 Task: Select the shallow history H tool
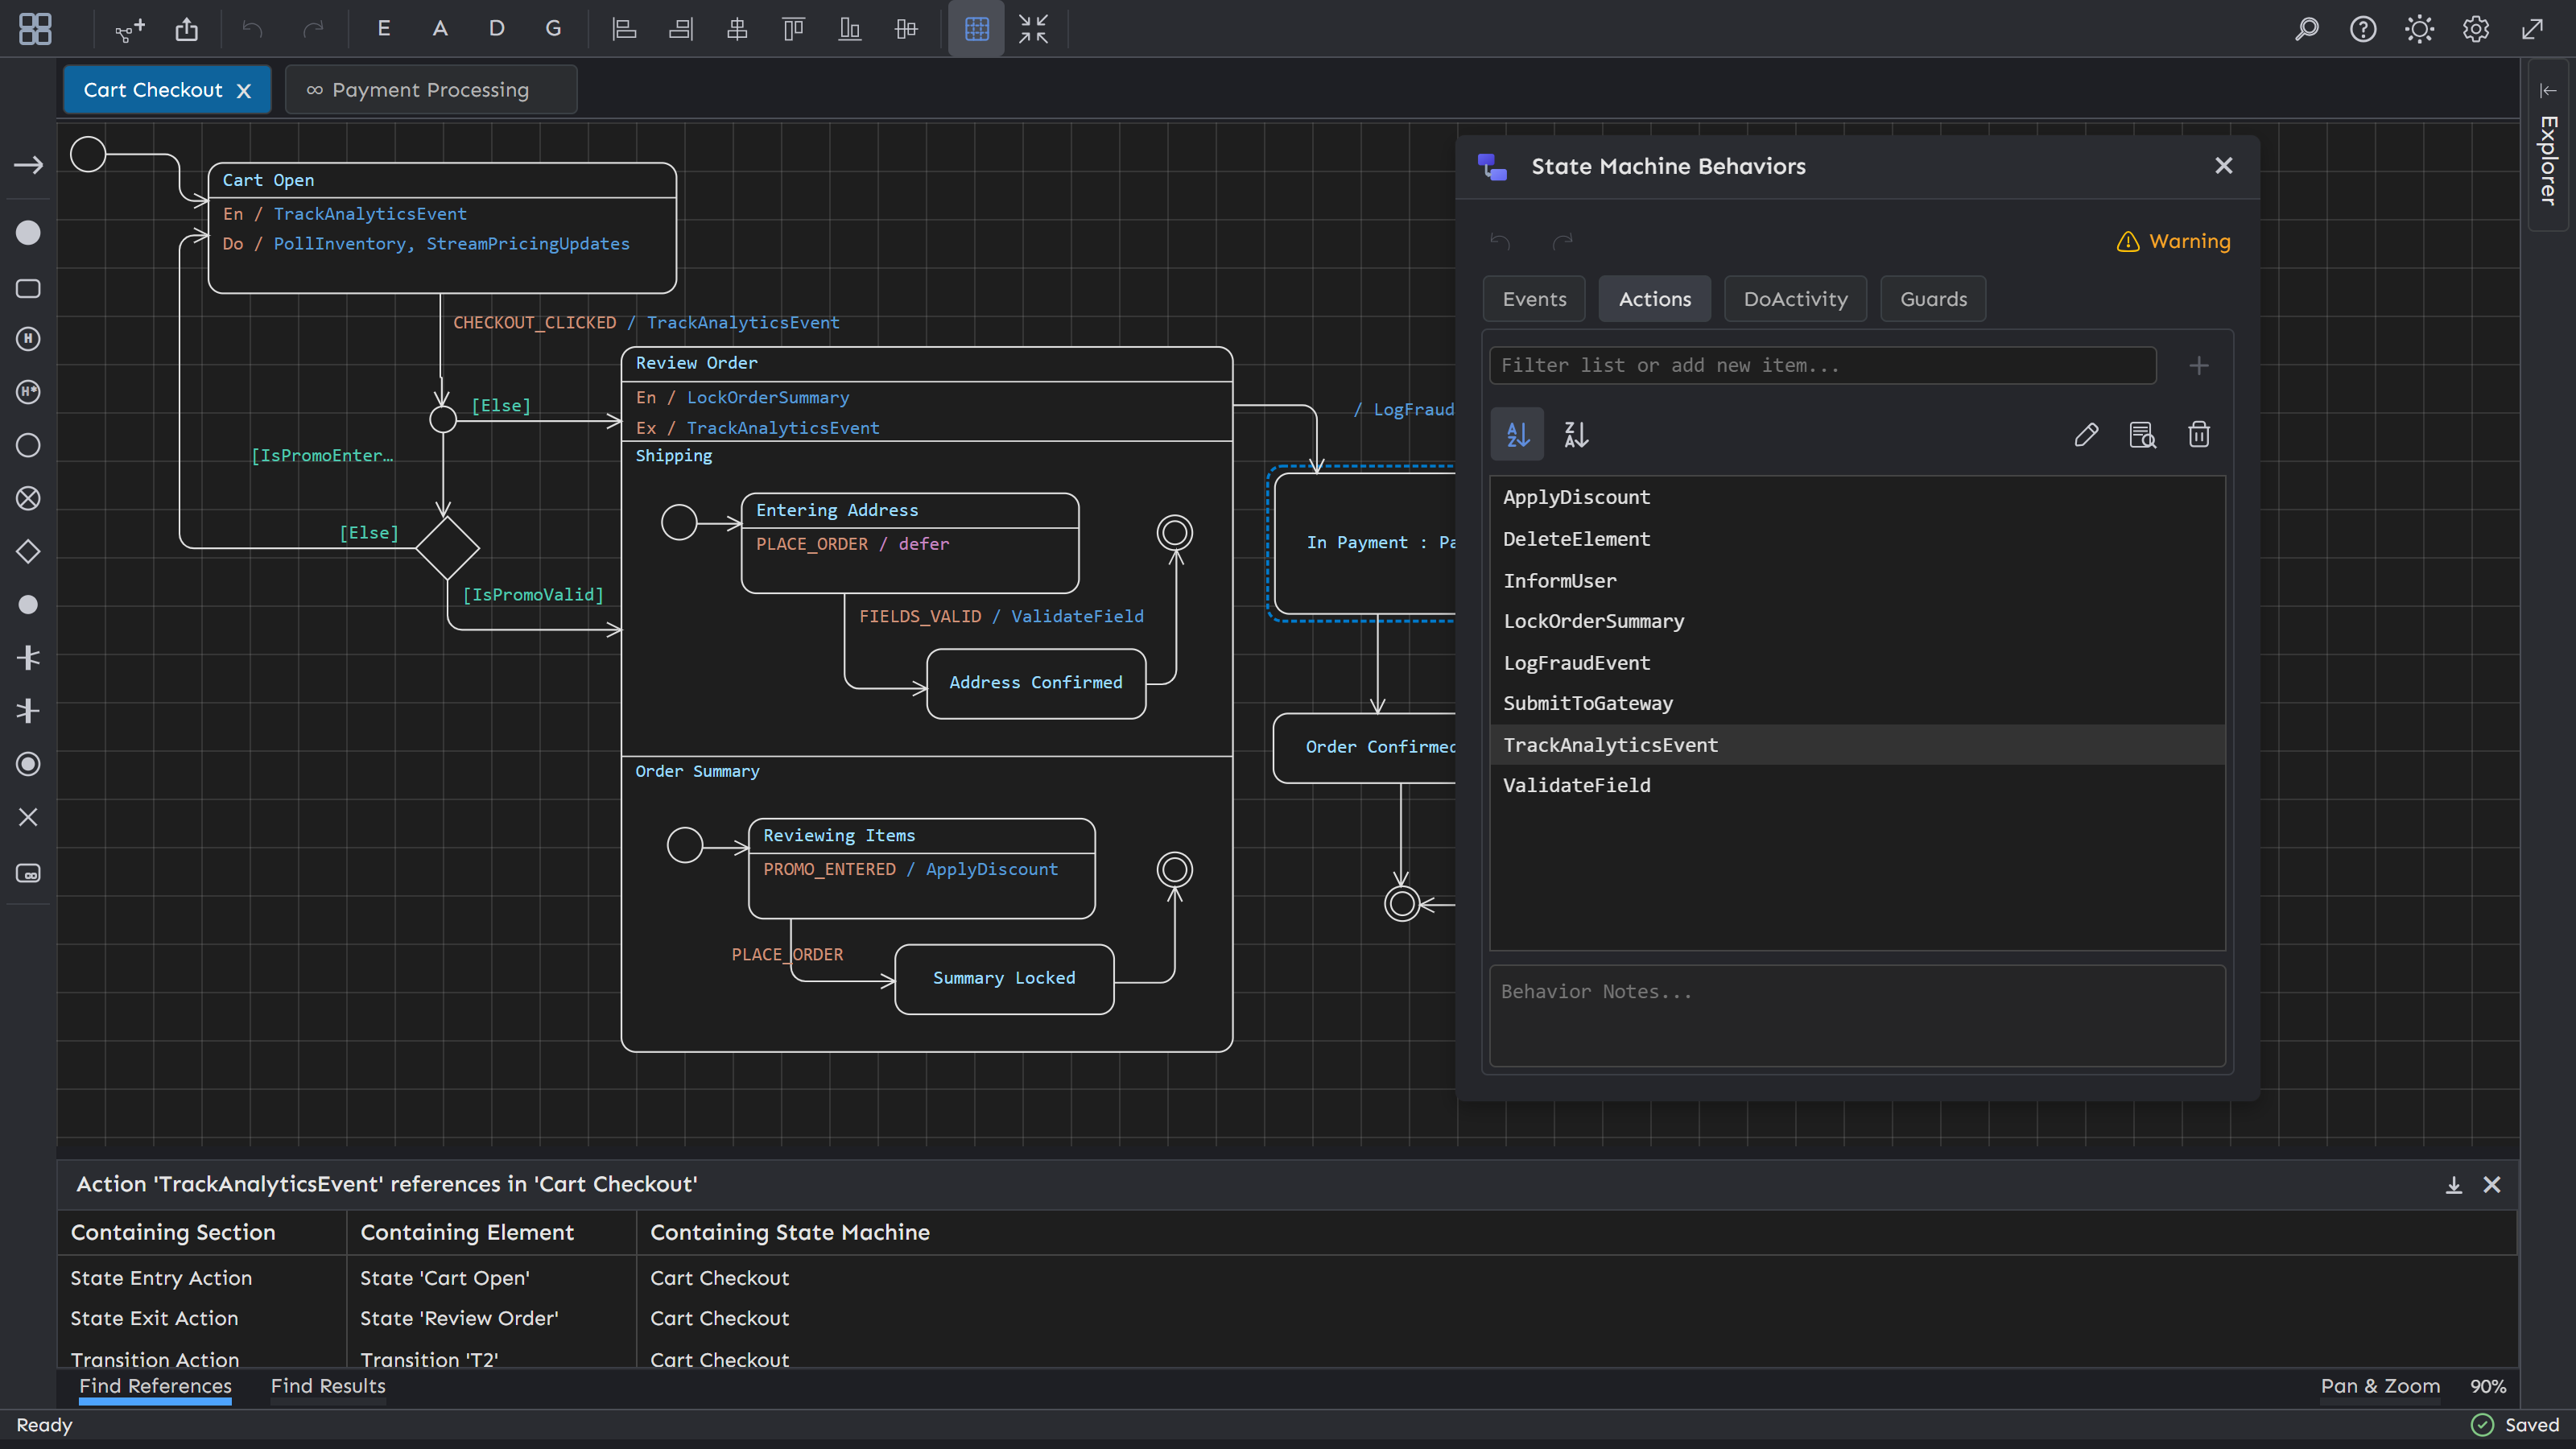[28, 339]
